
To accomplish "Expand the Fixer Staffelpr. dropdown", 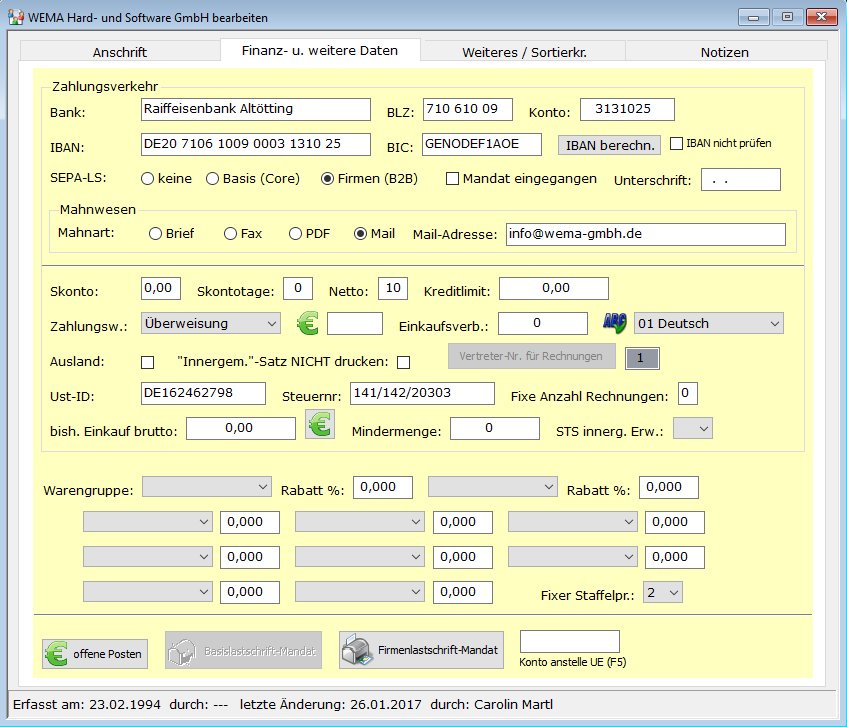I will tap(663, 592).
